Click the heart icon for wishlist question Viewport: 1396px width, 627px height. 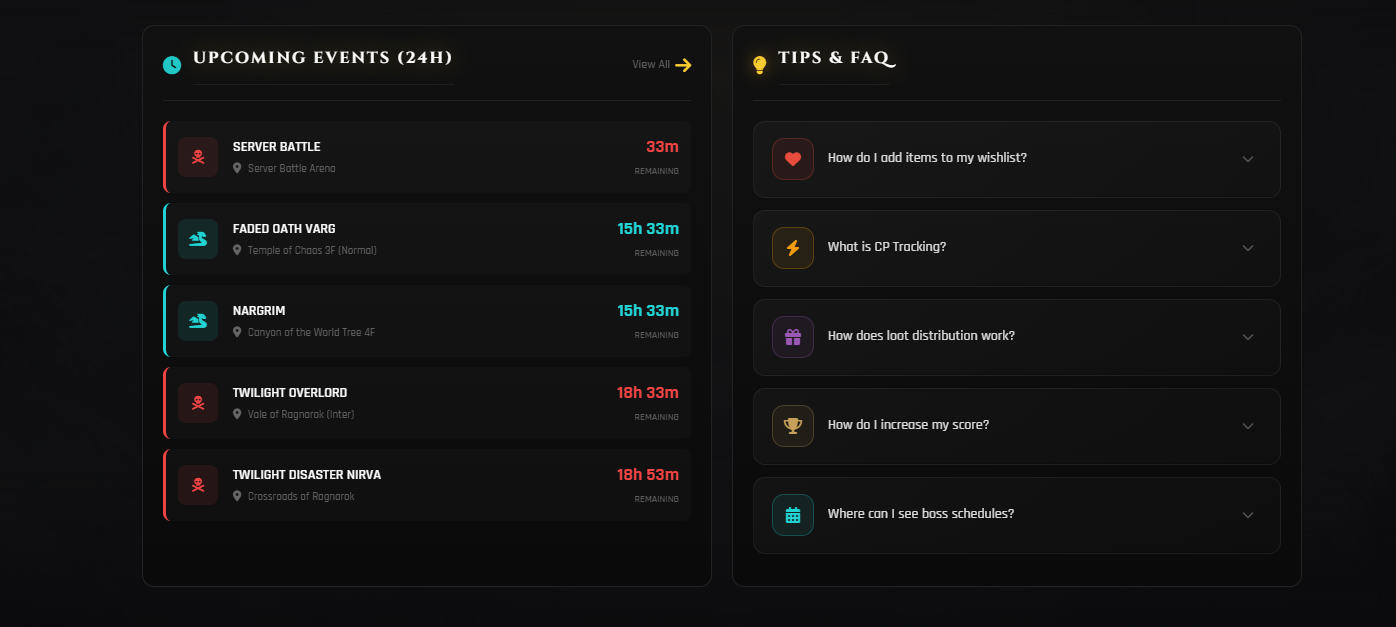click(x=793, y=159)
